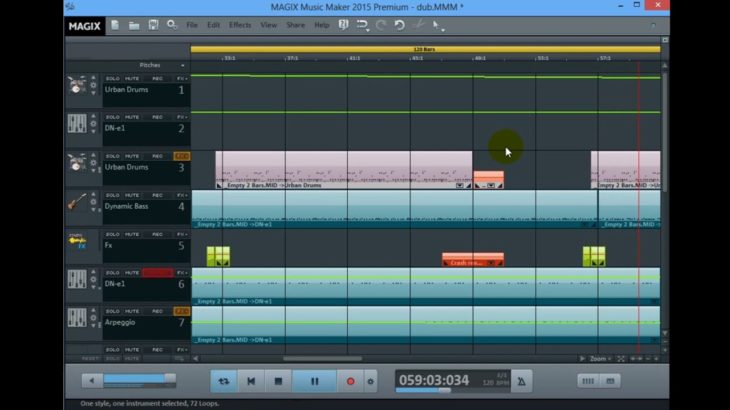Open the Help menu

(322, 25)
